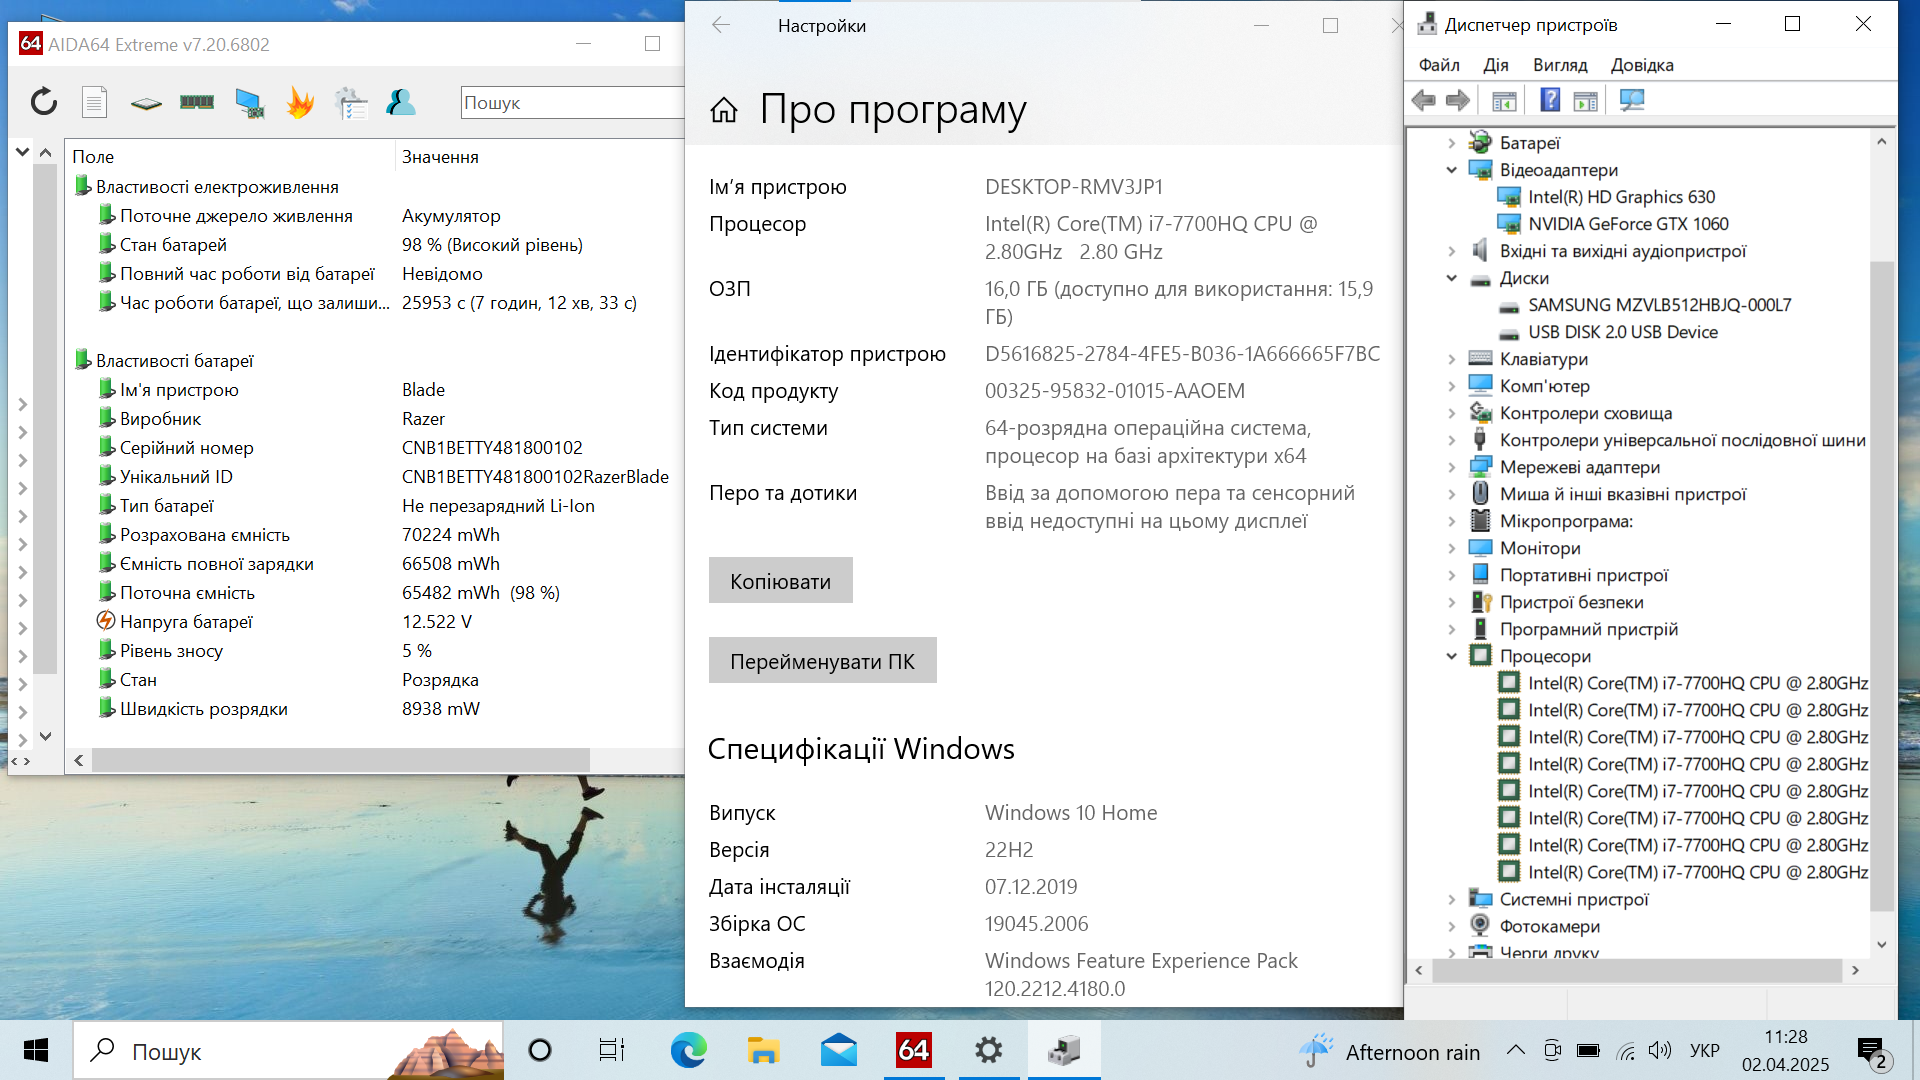Click the tray volume speaker icon
1920x1080 pixels.
tap(1660, 1050)
